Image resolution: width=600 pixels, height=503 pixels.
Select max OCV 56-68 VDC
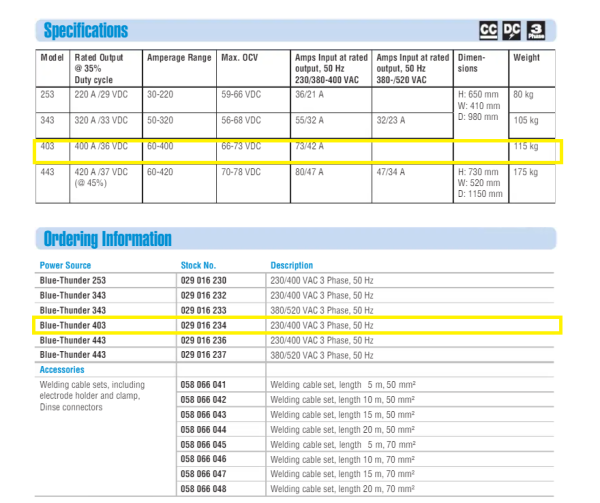241,120
